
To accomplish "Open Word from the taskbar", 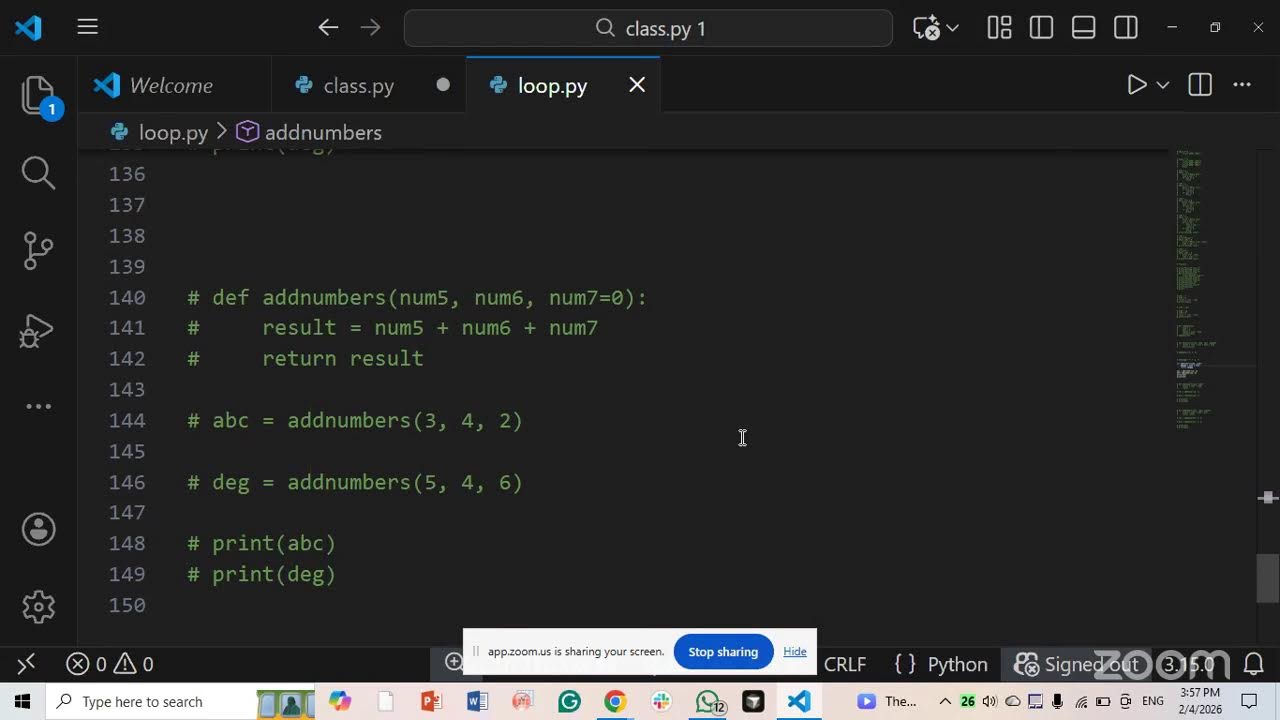I will (x=477, y=702).
